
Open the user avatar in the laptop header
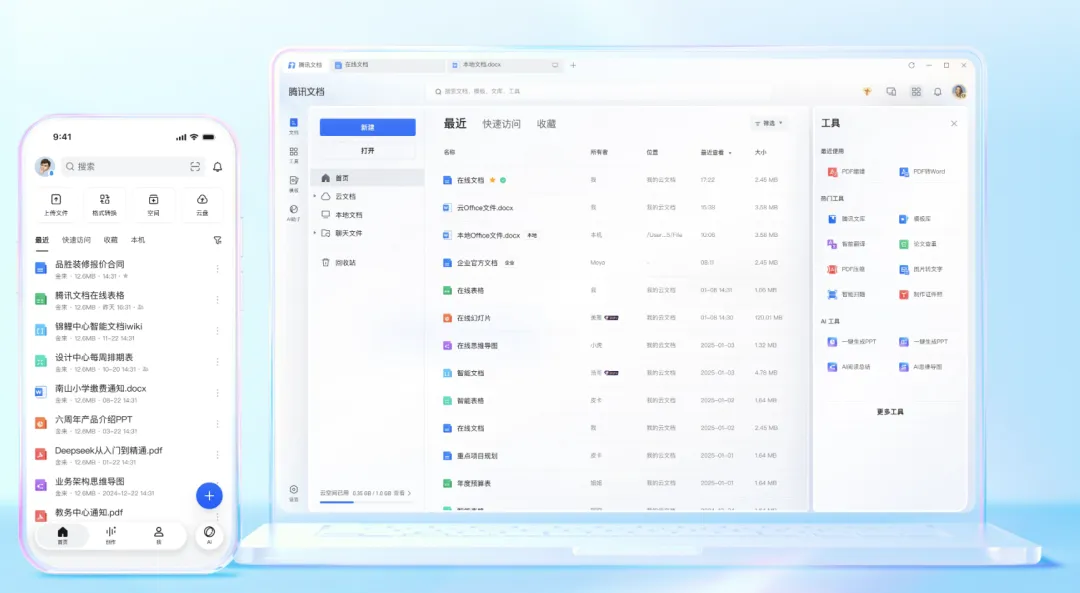pos(959,91)
